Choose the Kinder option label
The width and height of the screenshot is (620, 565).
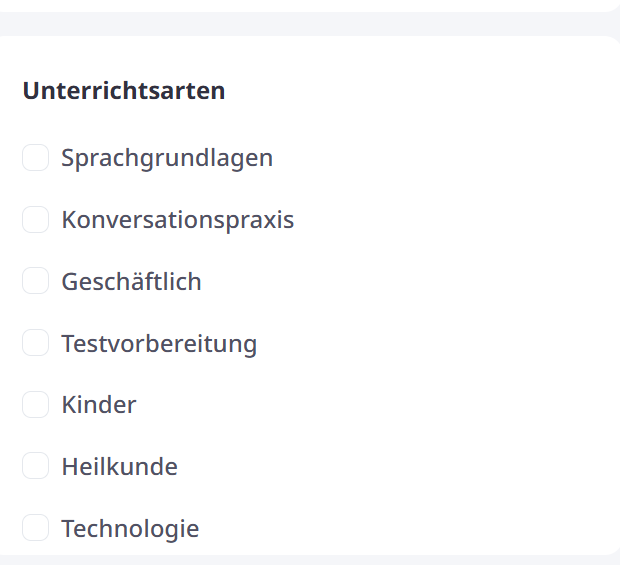pos(99,405)
